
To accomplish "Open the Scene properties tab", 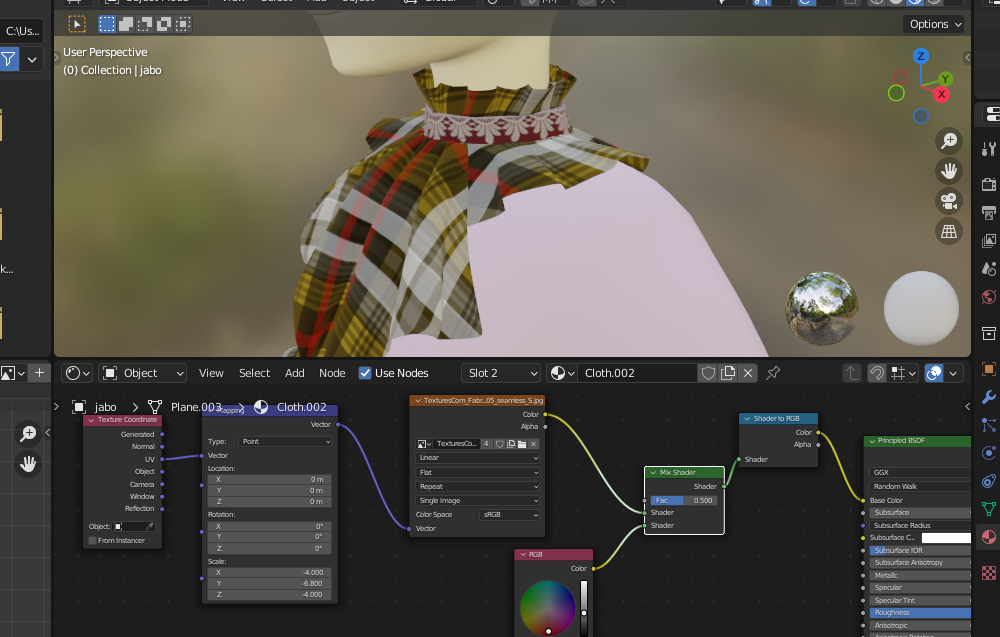I will click(989, 268).
